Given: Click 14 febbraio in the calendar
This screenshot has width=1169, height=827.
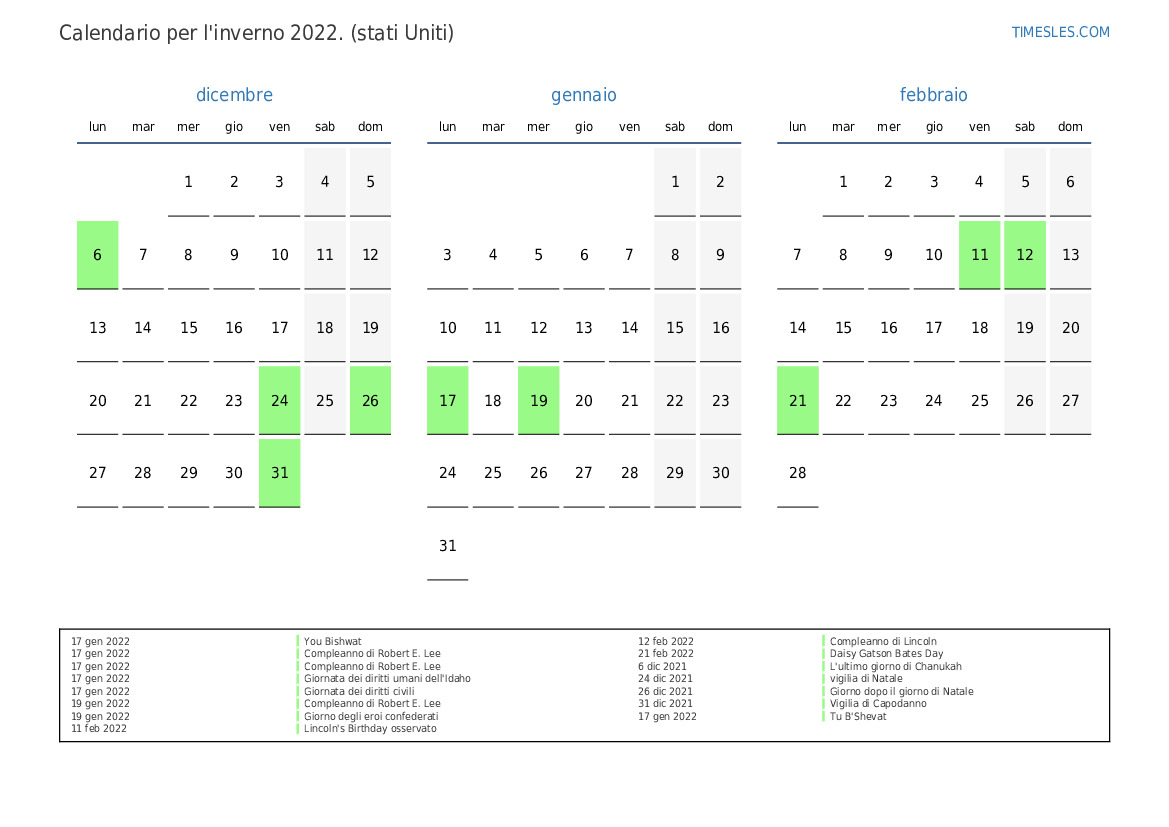Looking at the screenshot, I should click(x=798, y=327).
